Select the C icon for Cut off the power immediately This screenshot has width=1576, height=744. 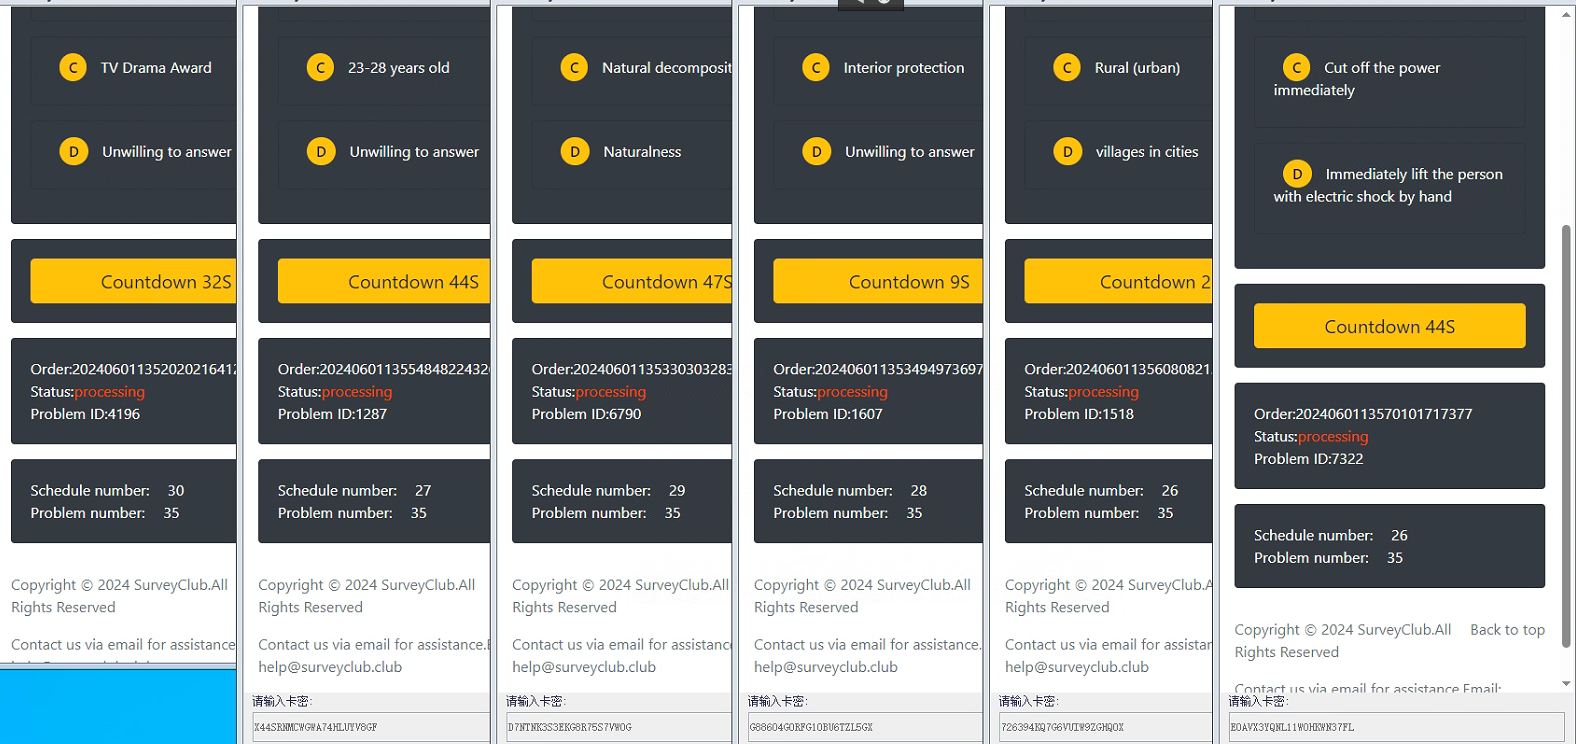[x=1296, y=67]
